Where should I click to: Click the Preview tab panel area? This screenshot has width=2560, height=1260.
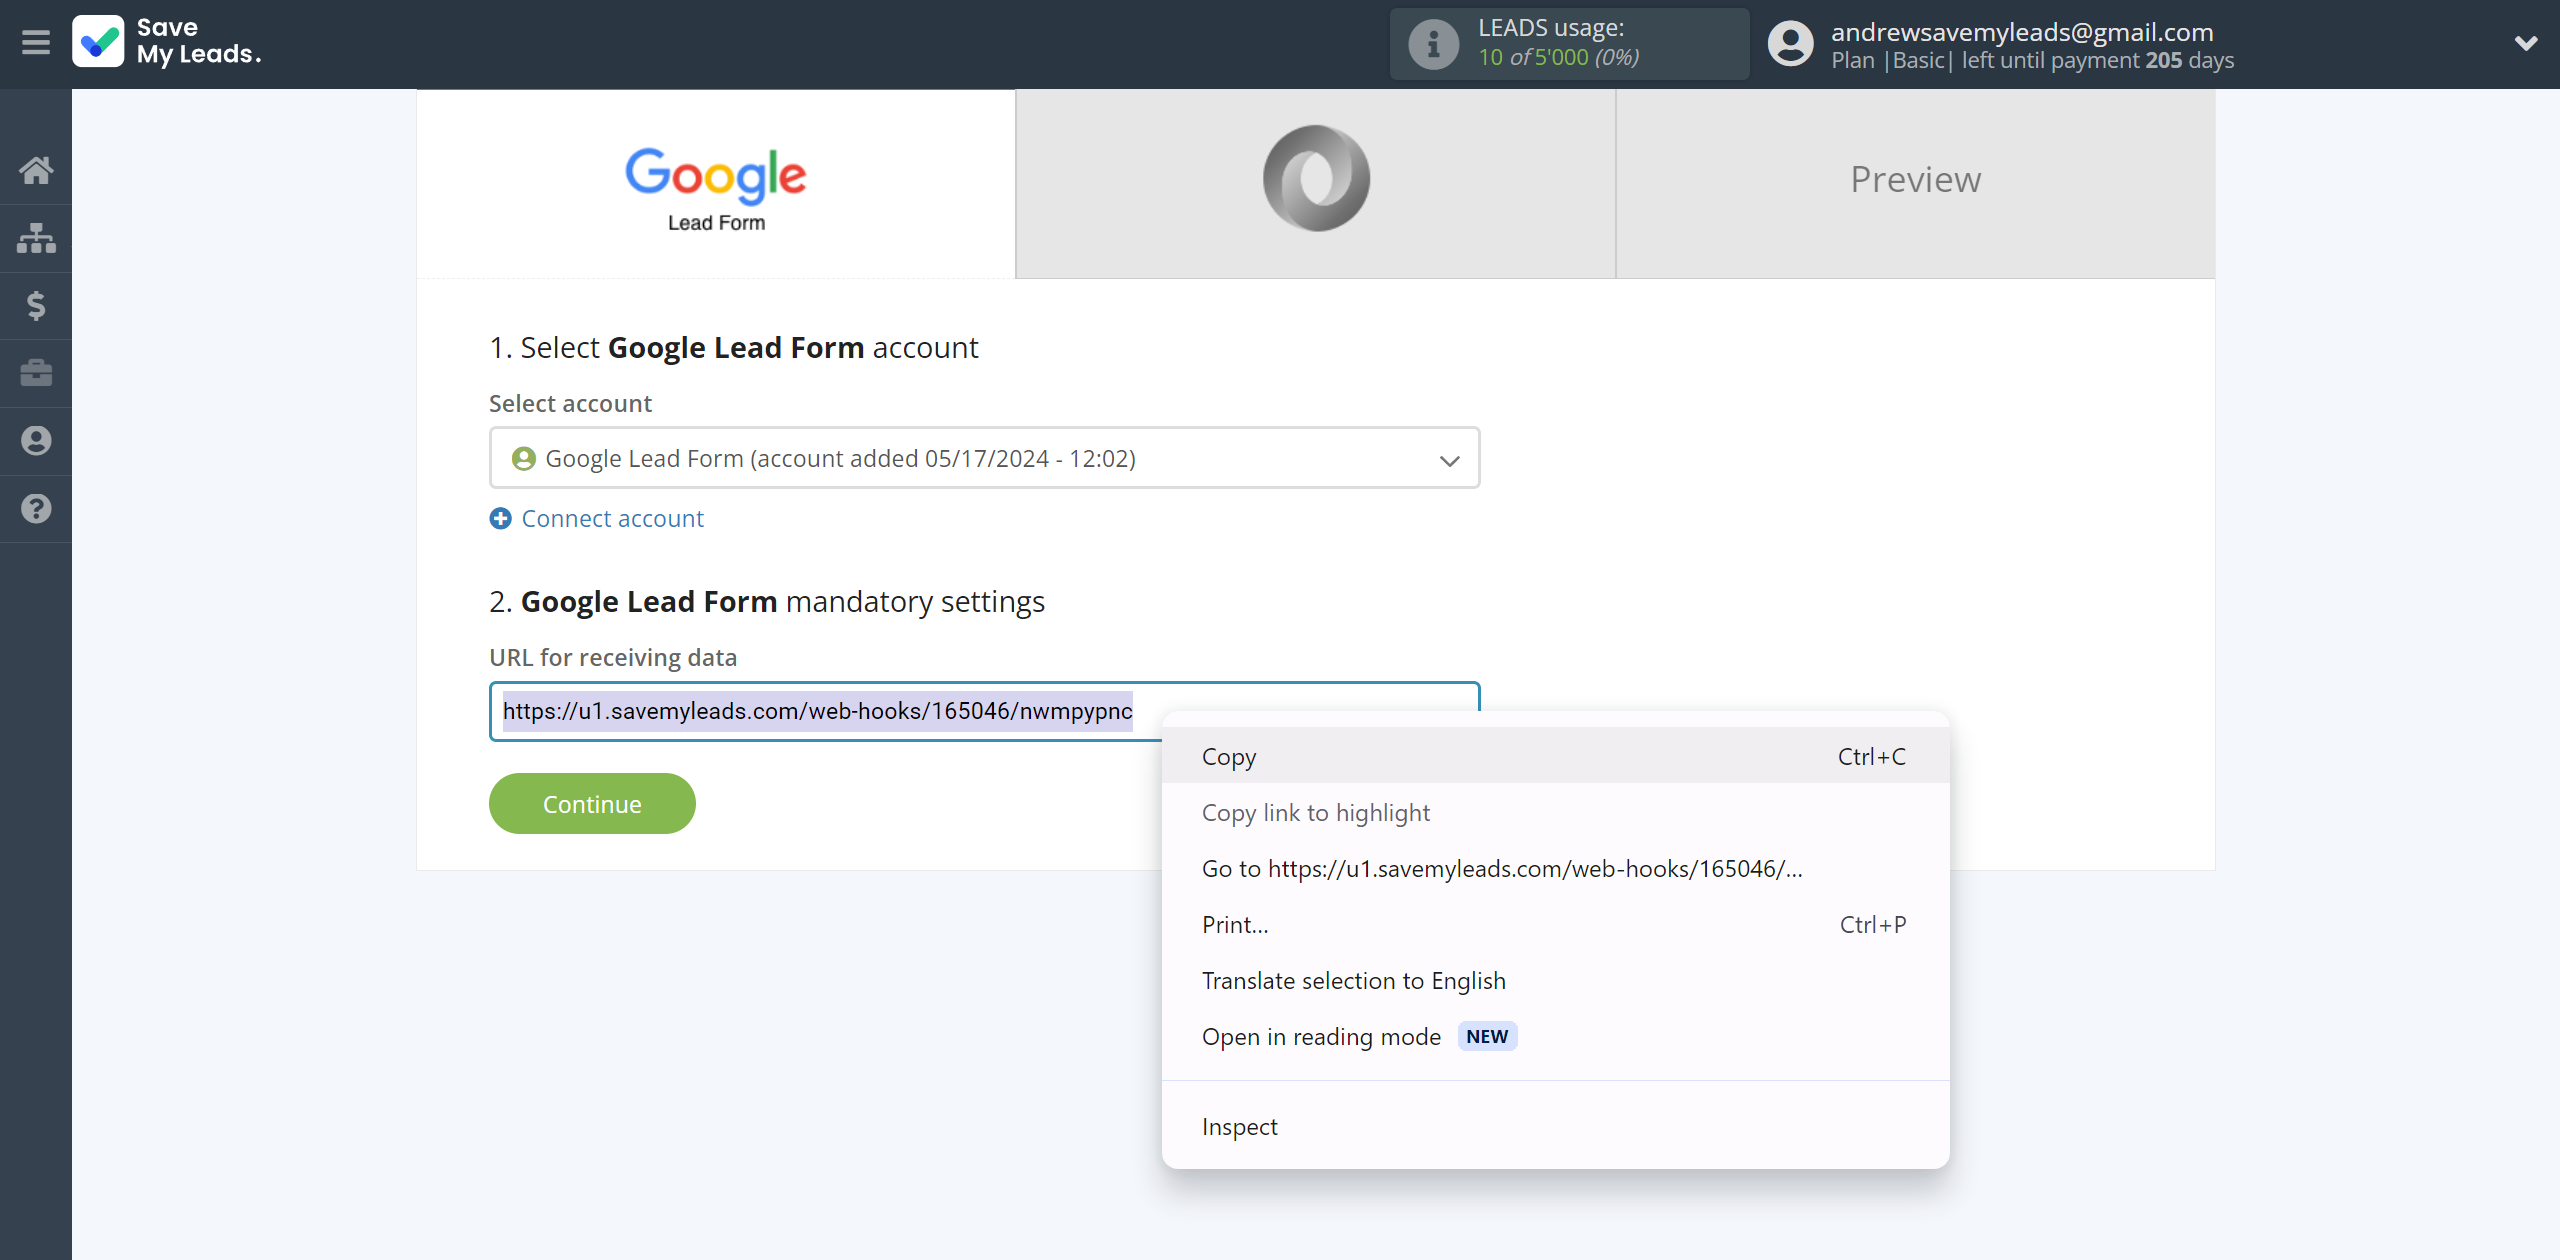click(x=1915, y=180)
